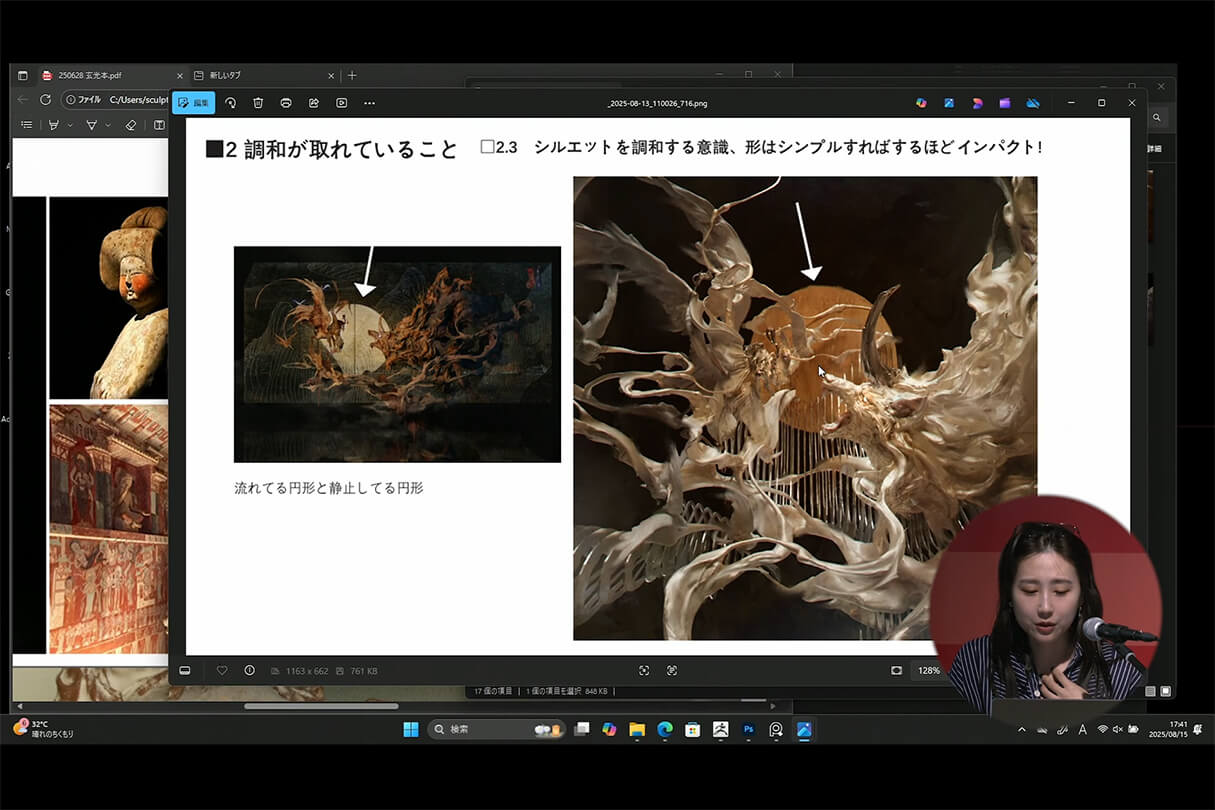Viewport: 1215px width, 810px height.
Task: Open image info with the info icon
Action: point(247,670)
